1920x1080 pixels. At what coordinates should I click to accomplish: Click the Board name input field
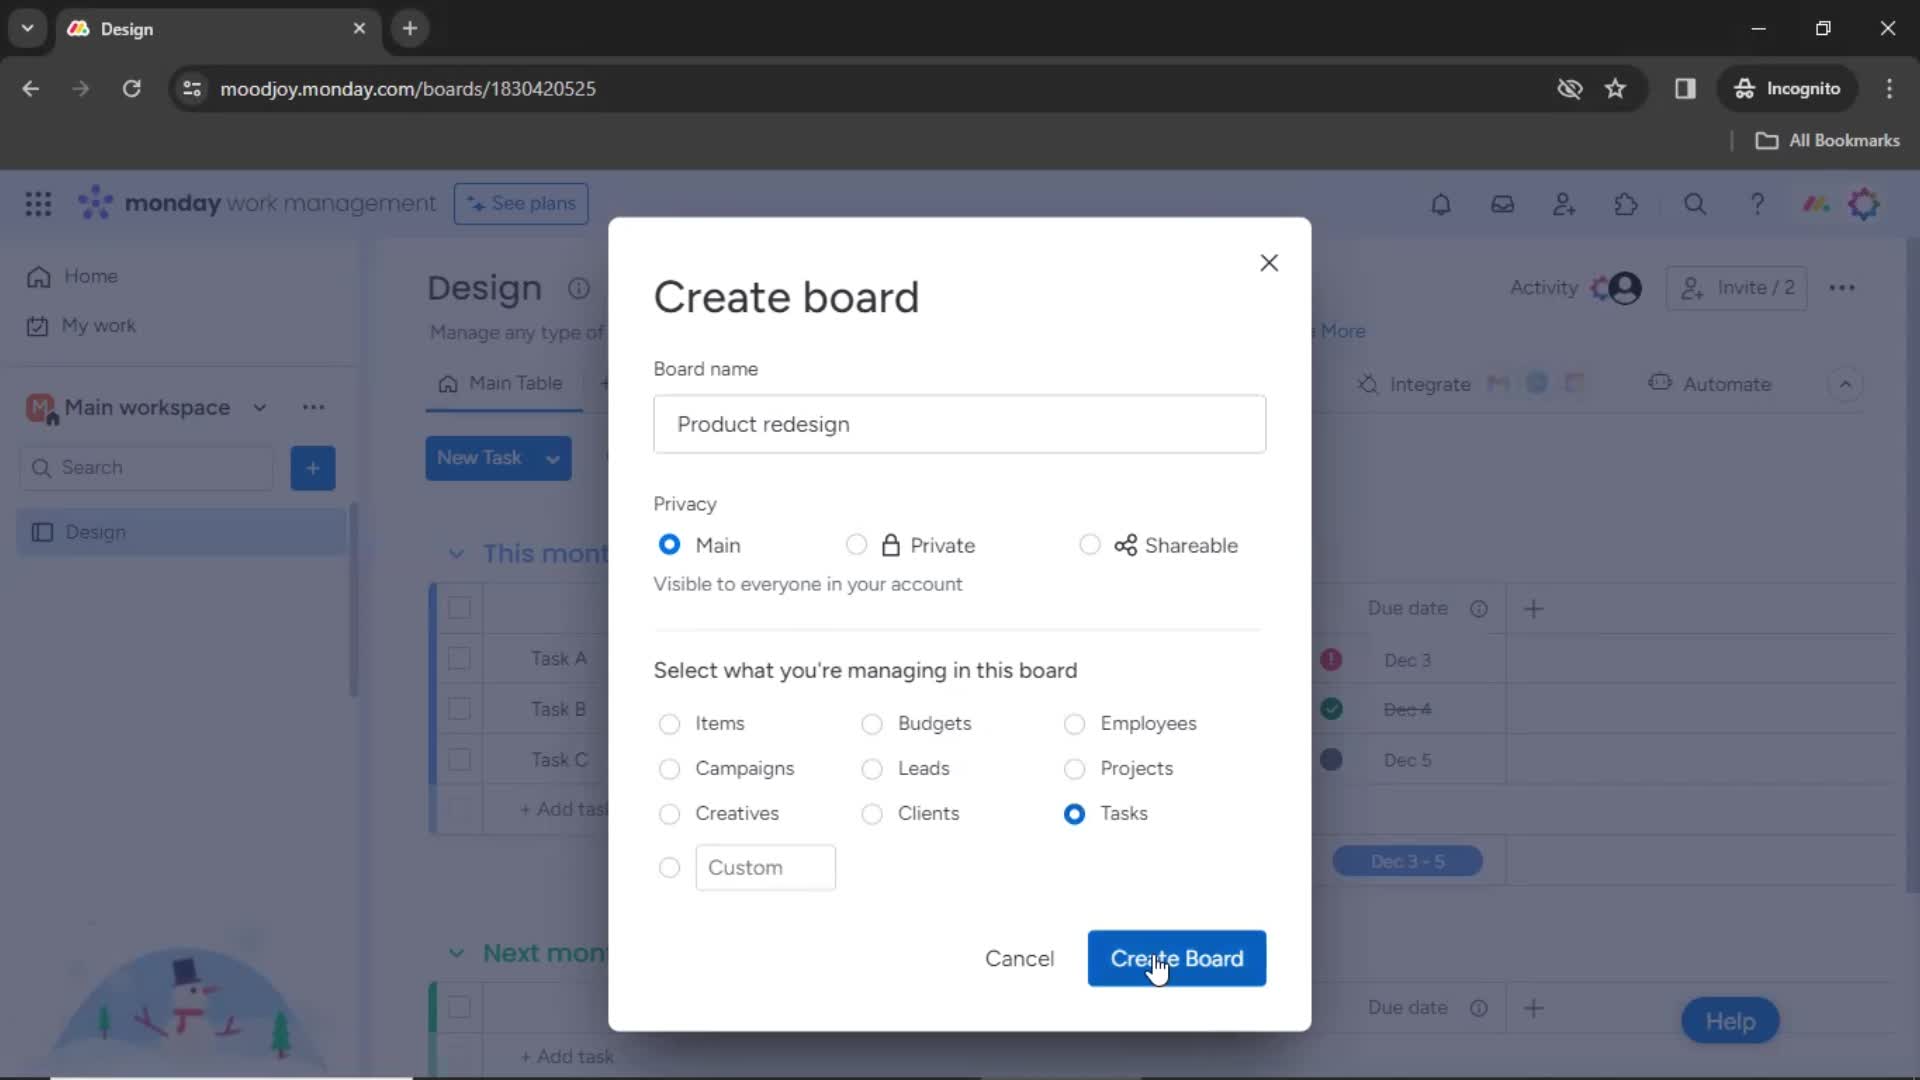coord(960,423)
